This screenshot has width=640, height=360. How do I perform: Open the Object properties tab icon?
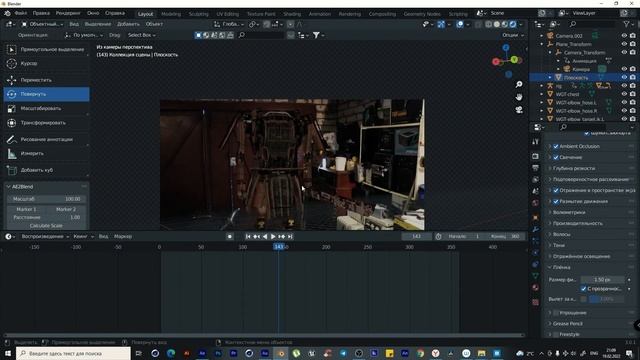coord(536,218)
